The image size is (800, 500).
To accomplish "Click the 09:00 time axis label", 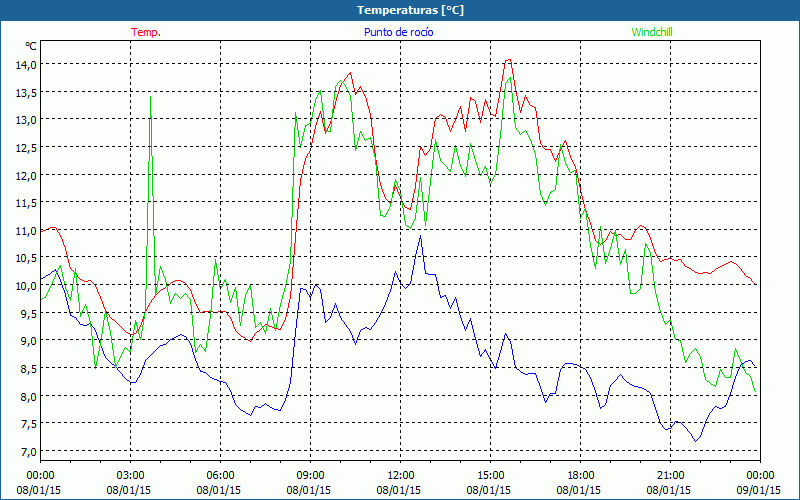I will click(310, 475).
